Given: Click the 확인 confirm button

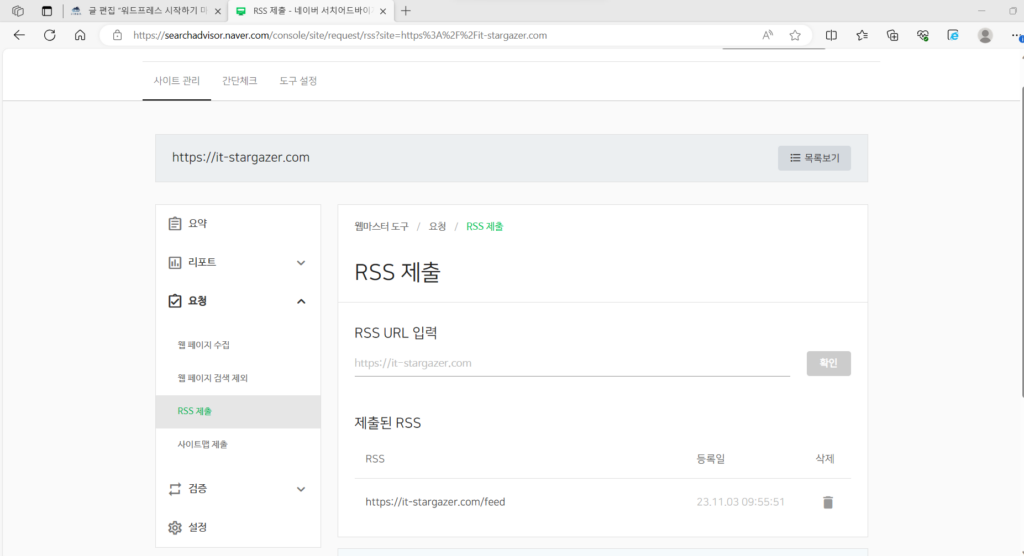Looking at the screenshot, I should (828, 363).
